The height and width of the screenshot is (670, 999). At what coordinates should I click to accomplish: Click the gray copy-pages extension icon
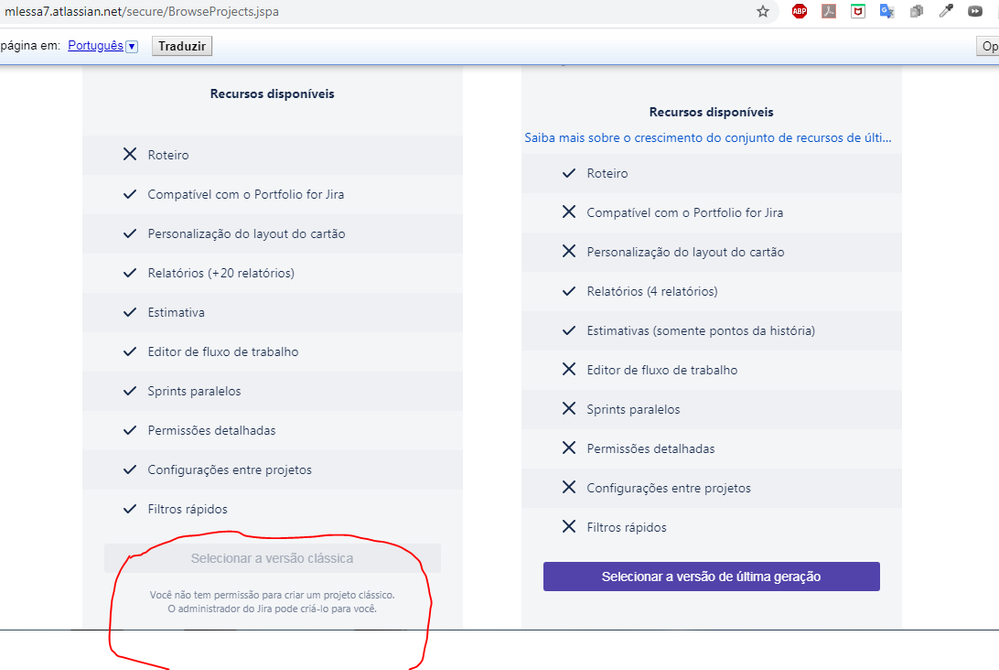coord(916,11)
